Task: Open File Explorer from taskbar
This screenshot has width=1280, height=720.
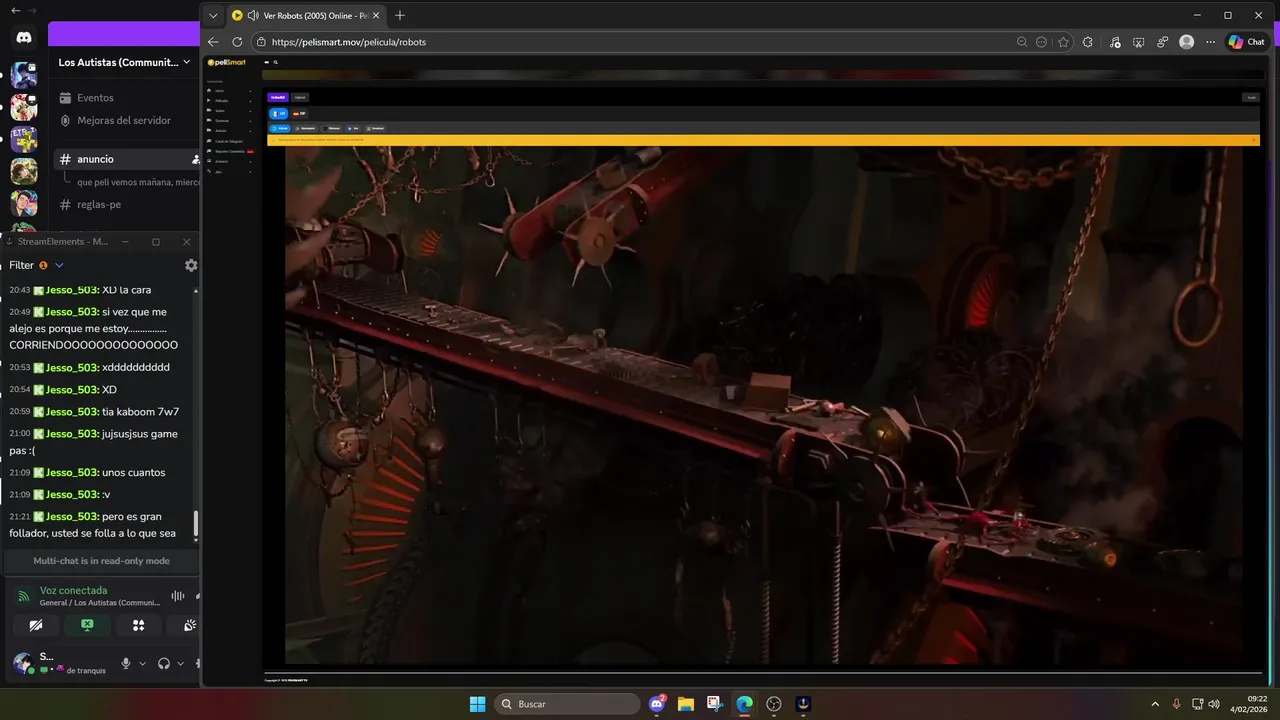Action: click(x=686, y=704)
